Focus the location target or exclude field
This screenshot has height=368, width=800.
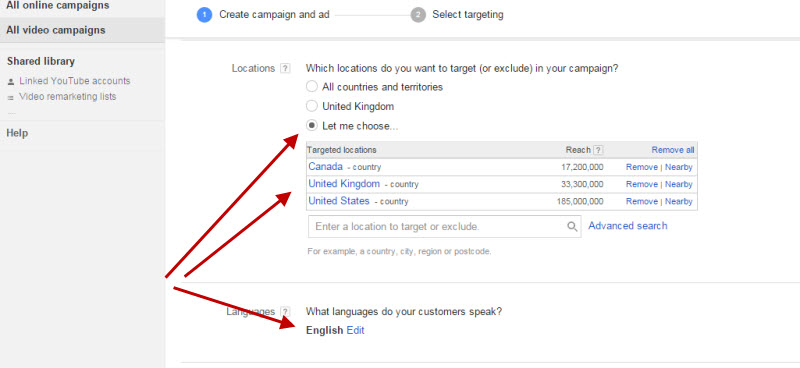(444, 226)
